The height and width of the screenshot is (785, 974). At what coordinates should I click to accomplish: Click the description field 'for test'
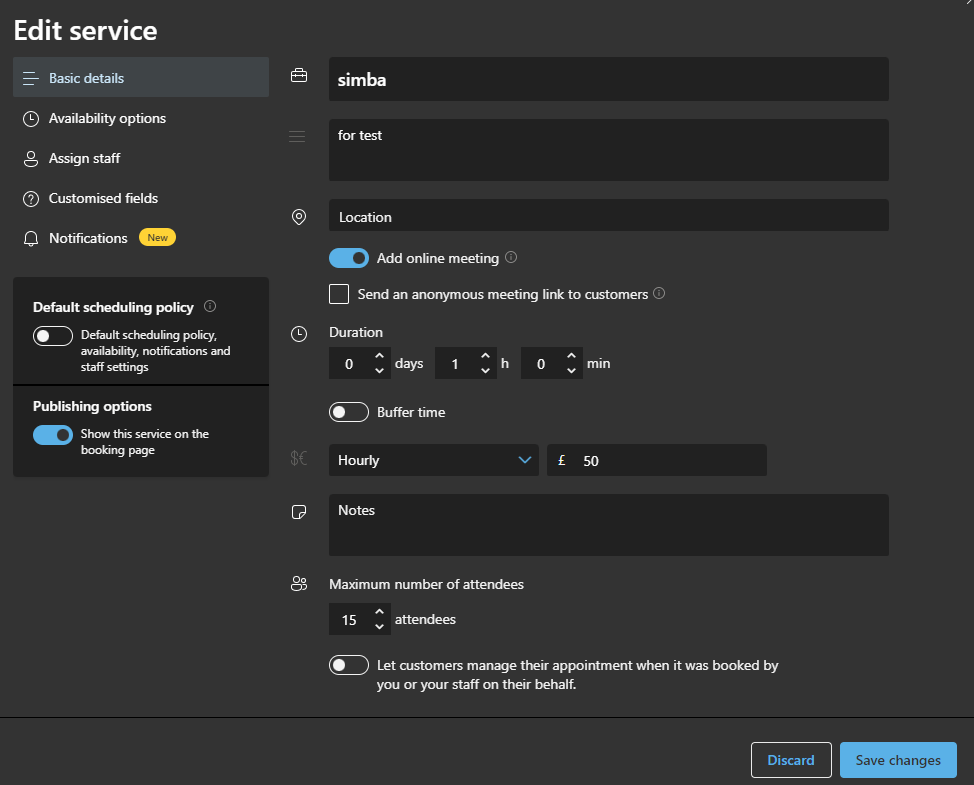[609, 150]
